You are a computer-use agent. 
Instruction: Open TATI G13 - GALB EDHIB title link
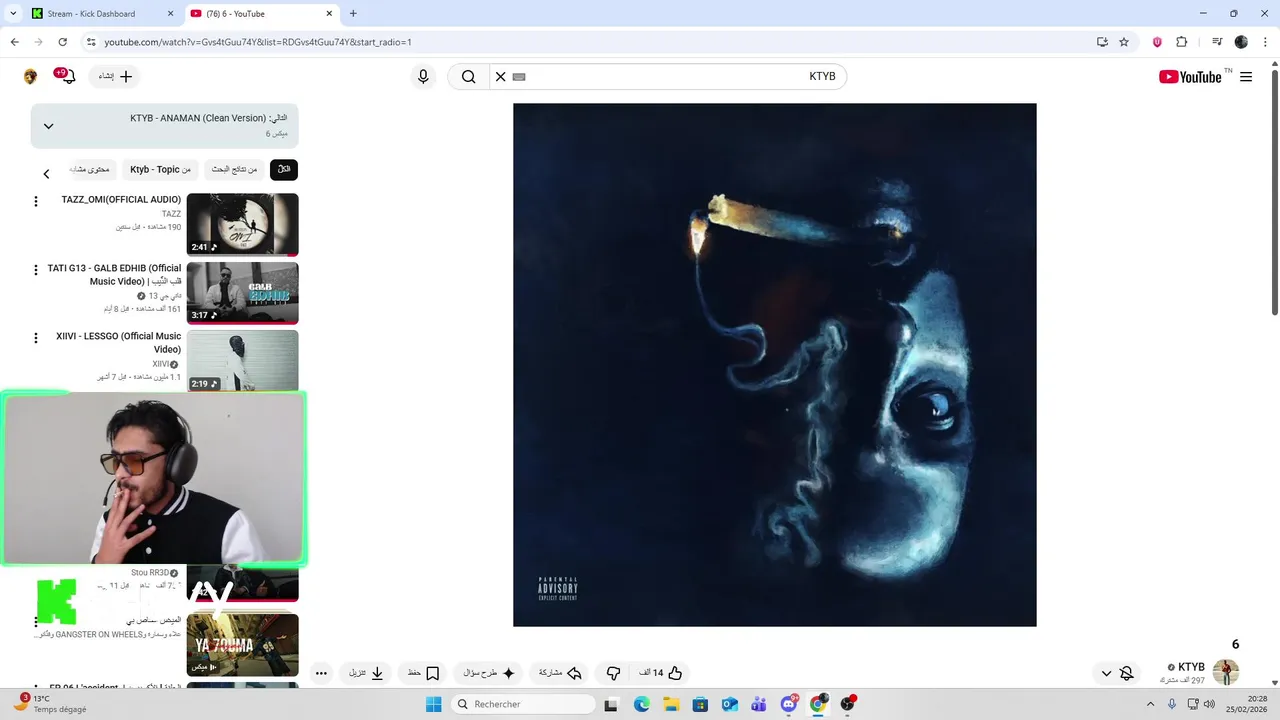[x=114, y=275]
